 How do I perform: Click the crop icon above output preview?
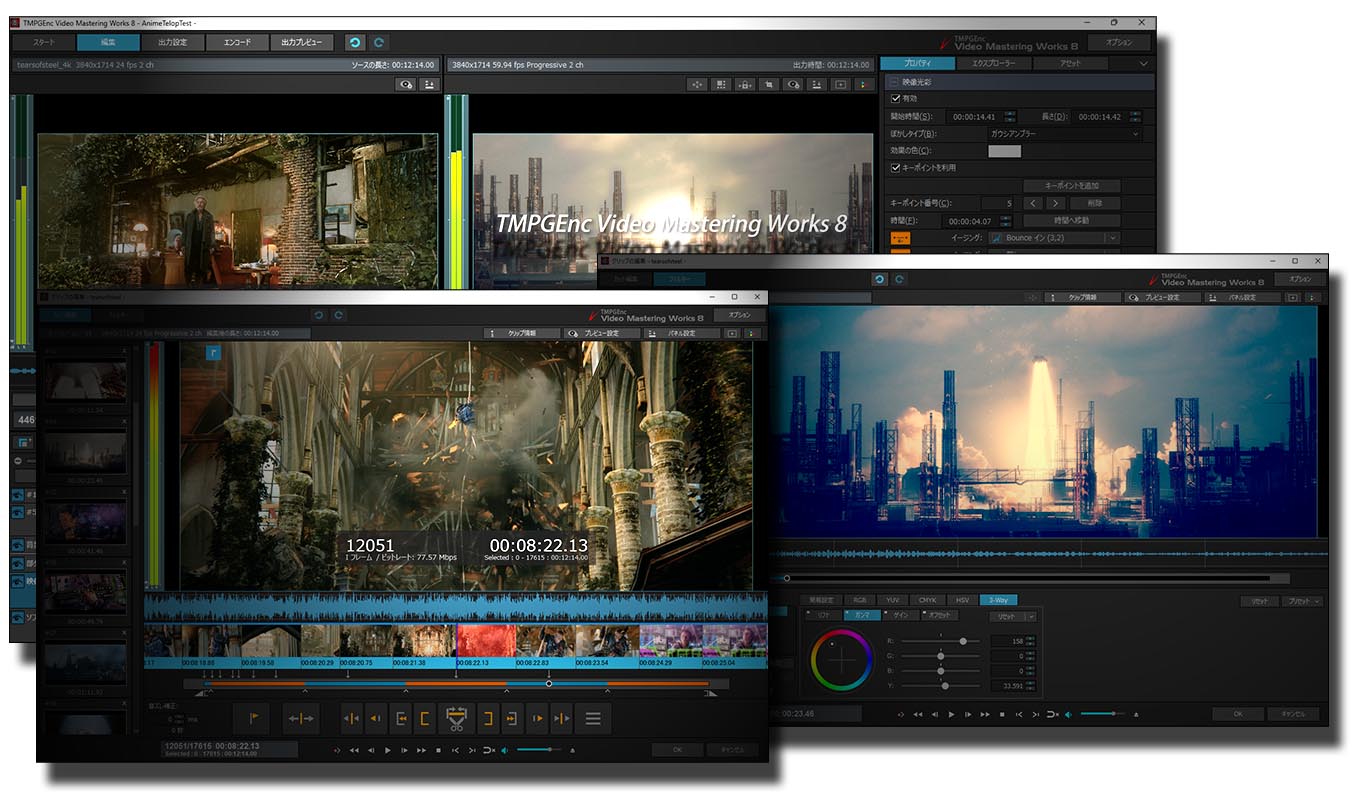[770, 85]
